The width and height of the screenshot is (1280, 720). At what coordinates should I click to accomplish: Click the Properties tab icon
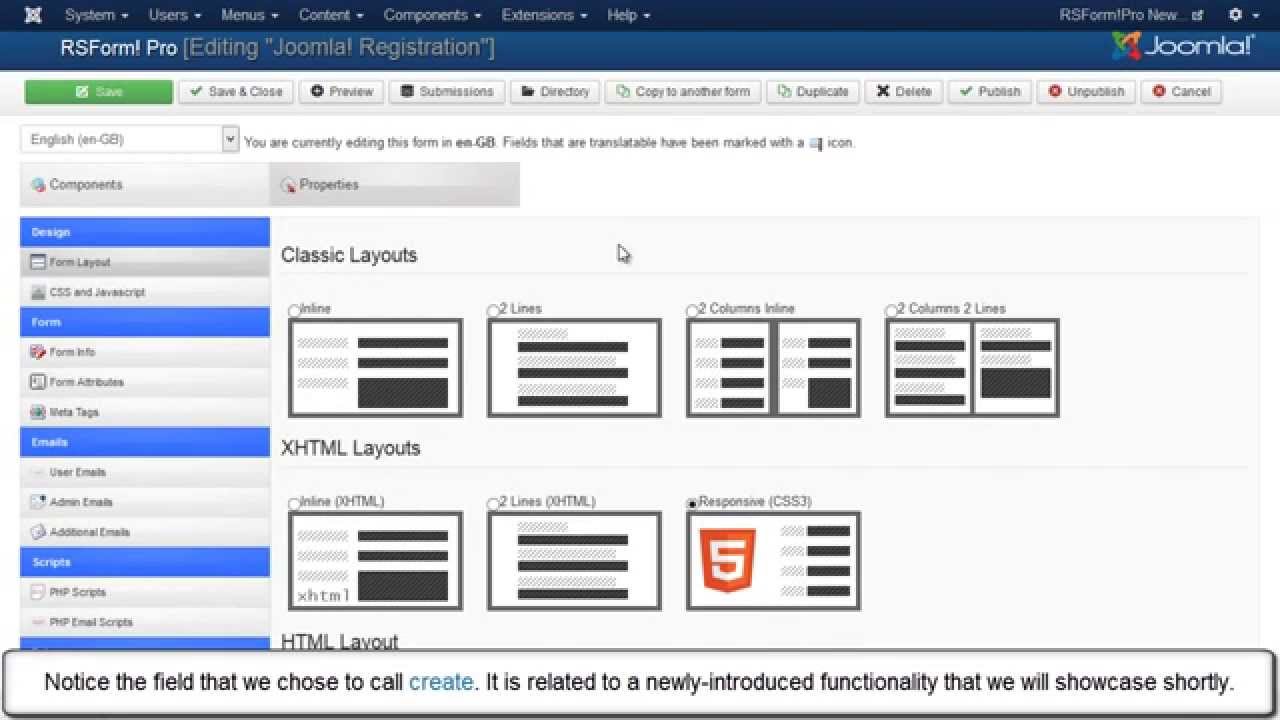(x=289, y=185)
